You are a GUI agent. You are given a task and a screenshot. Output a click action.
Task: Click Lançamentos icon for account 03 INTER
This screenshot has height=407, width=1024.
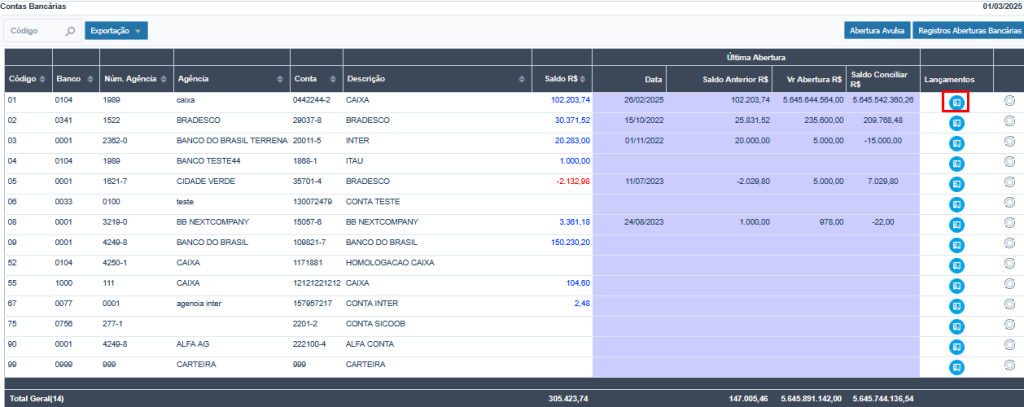(x=956, y=143)
